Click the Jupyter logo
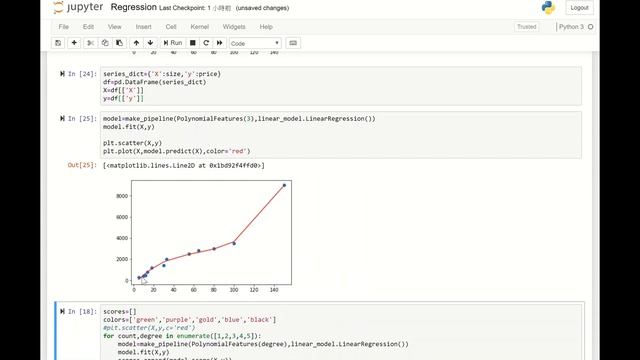 click(78, 7)
